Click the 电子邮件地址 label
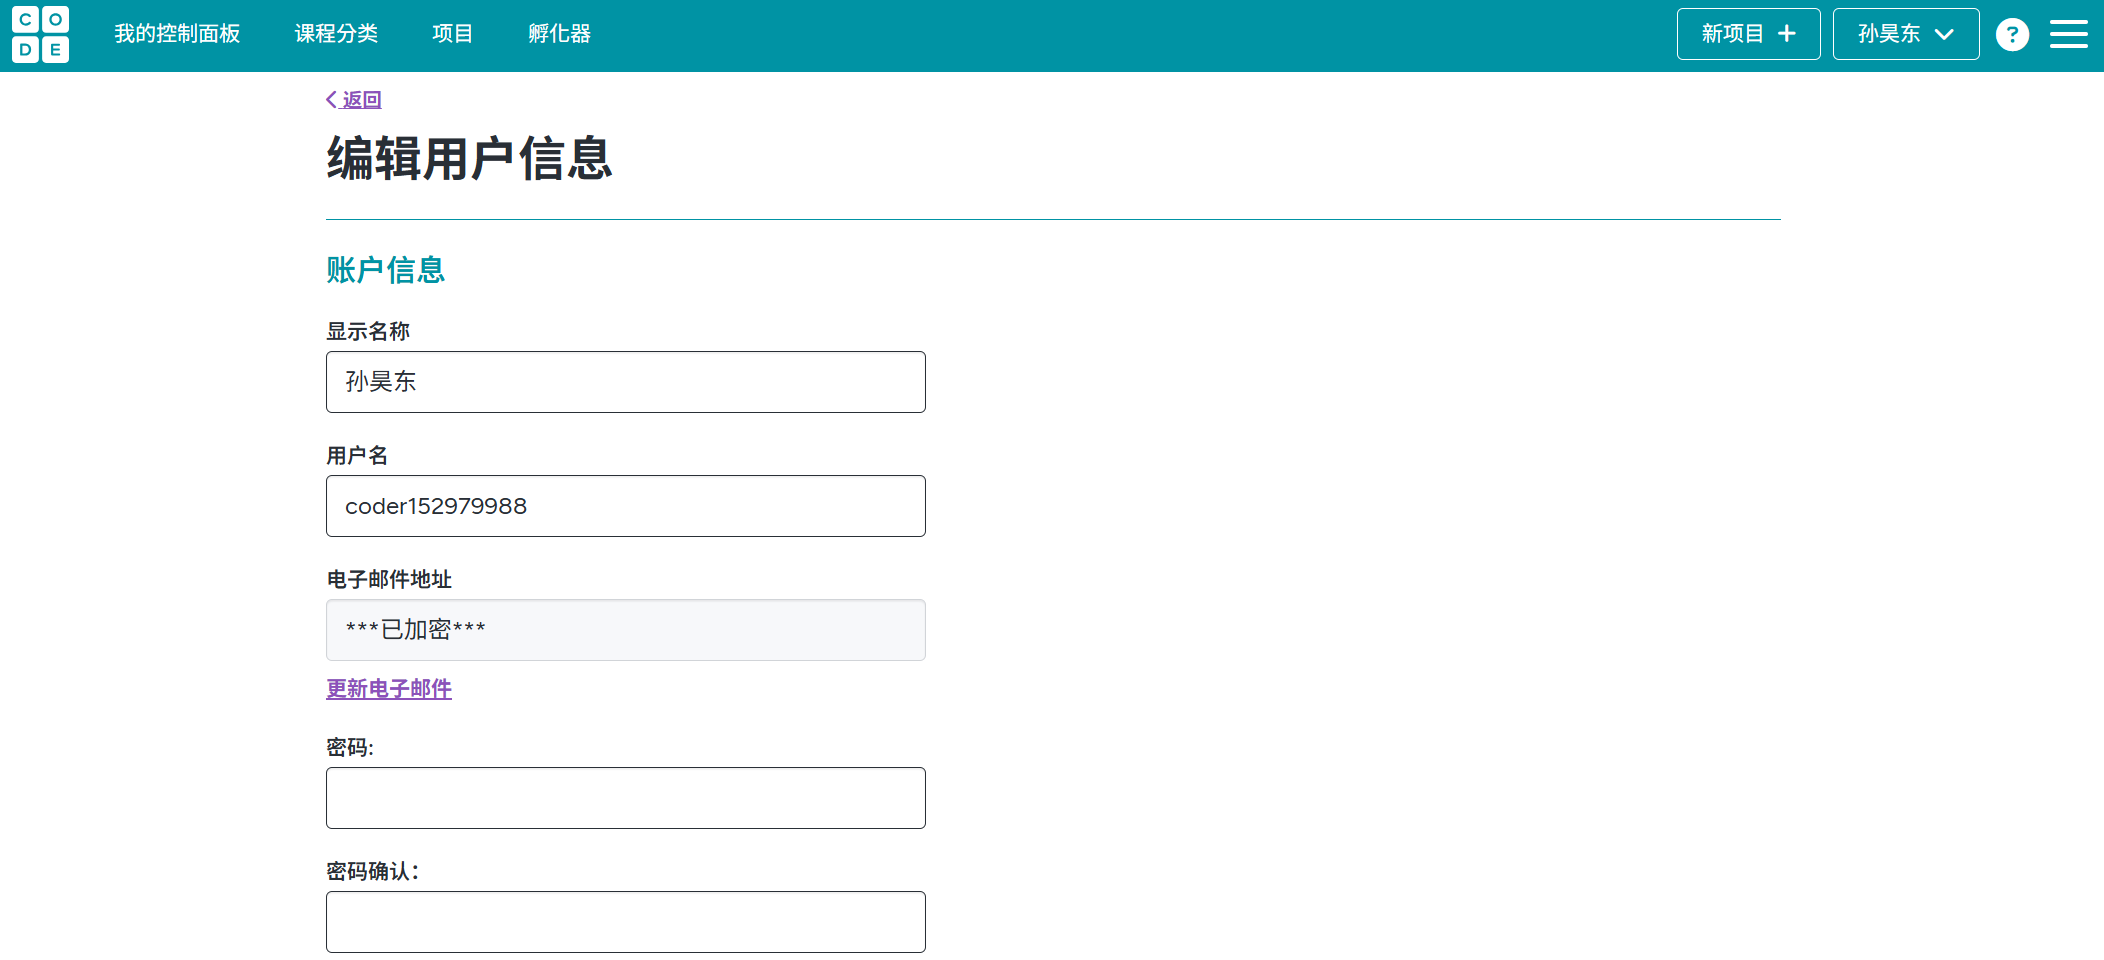The width and height of the screenshot is (2104, 960). 389,579
